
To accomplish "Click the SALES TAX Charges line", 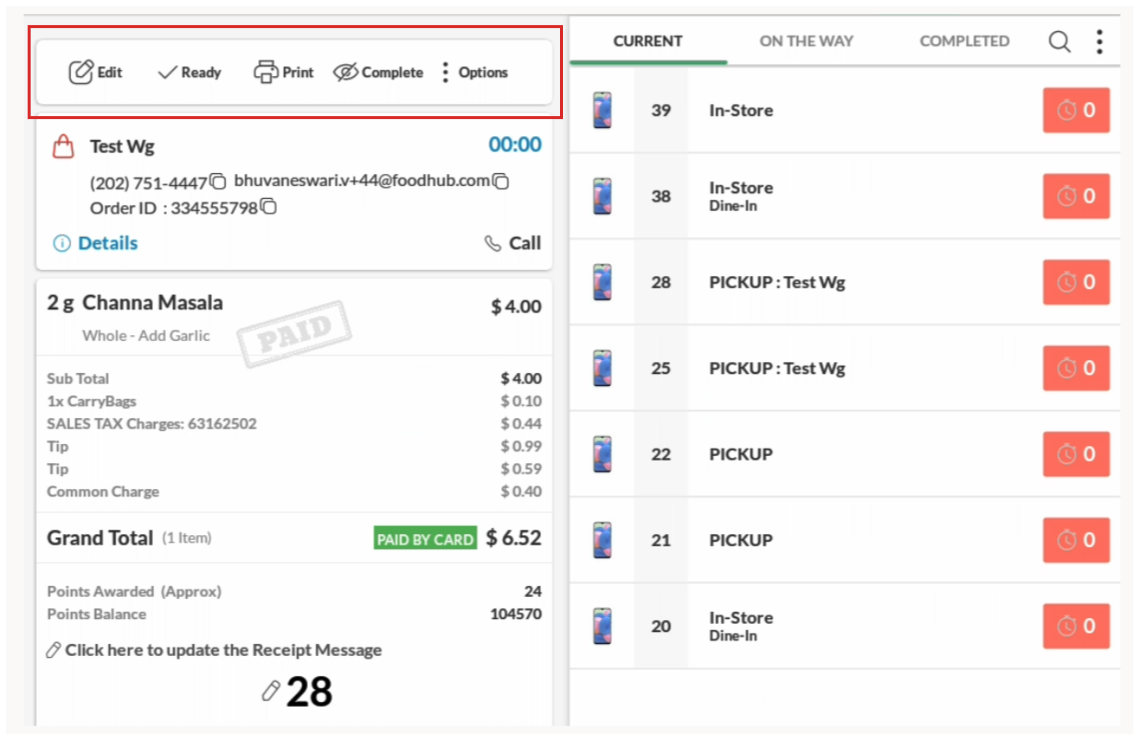I will [x=294, y=423].
